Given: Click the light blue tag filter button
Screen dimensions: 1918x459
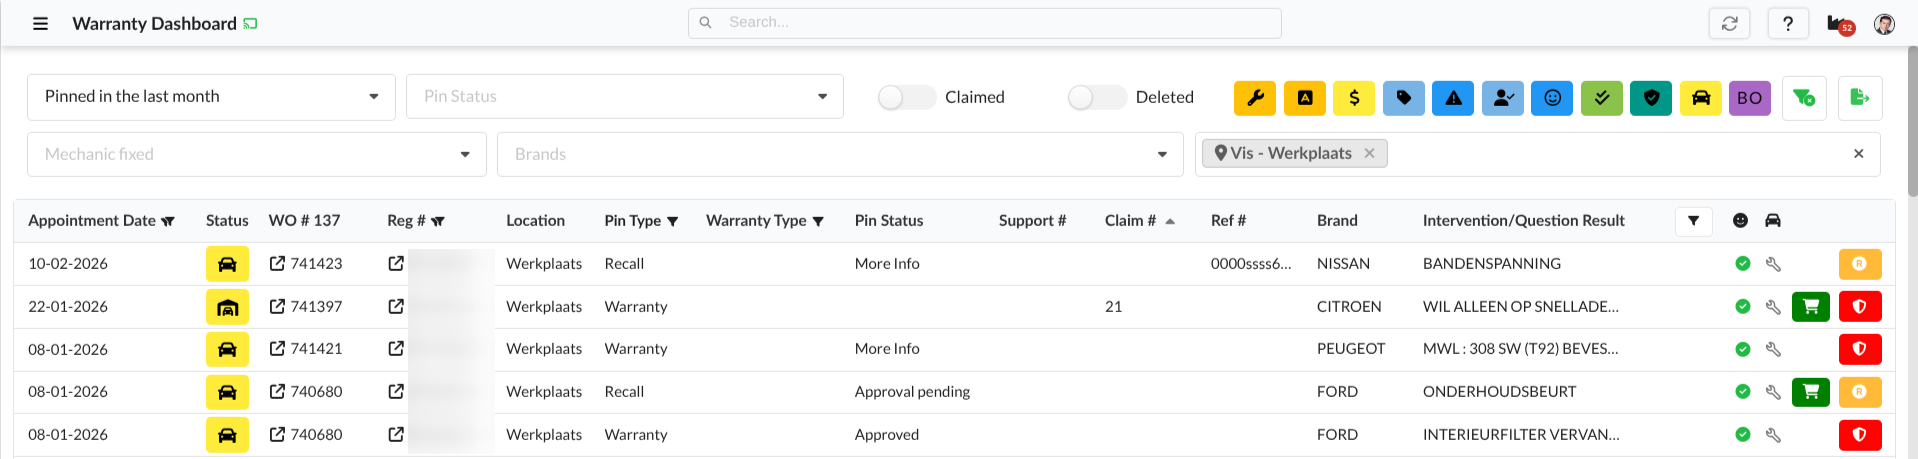Looking at the screenshot, I should click(1403, 98).
